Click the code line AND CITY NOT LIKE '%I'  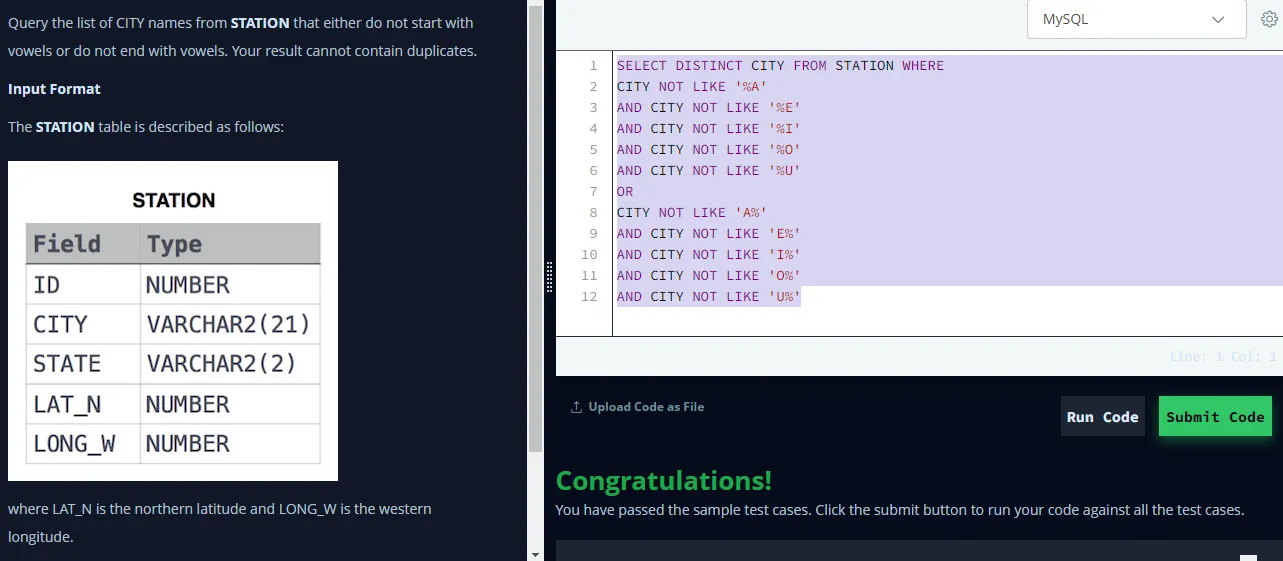pos(709,129)
